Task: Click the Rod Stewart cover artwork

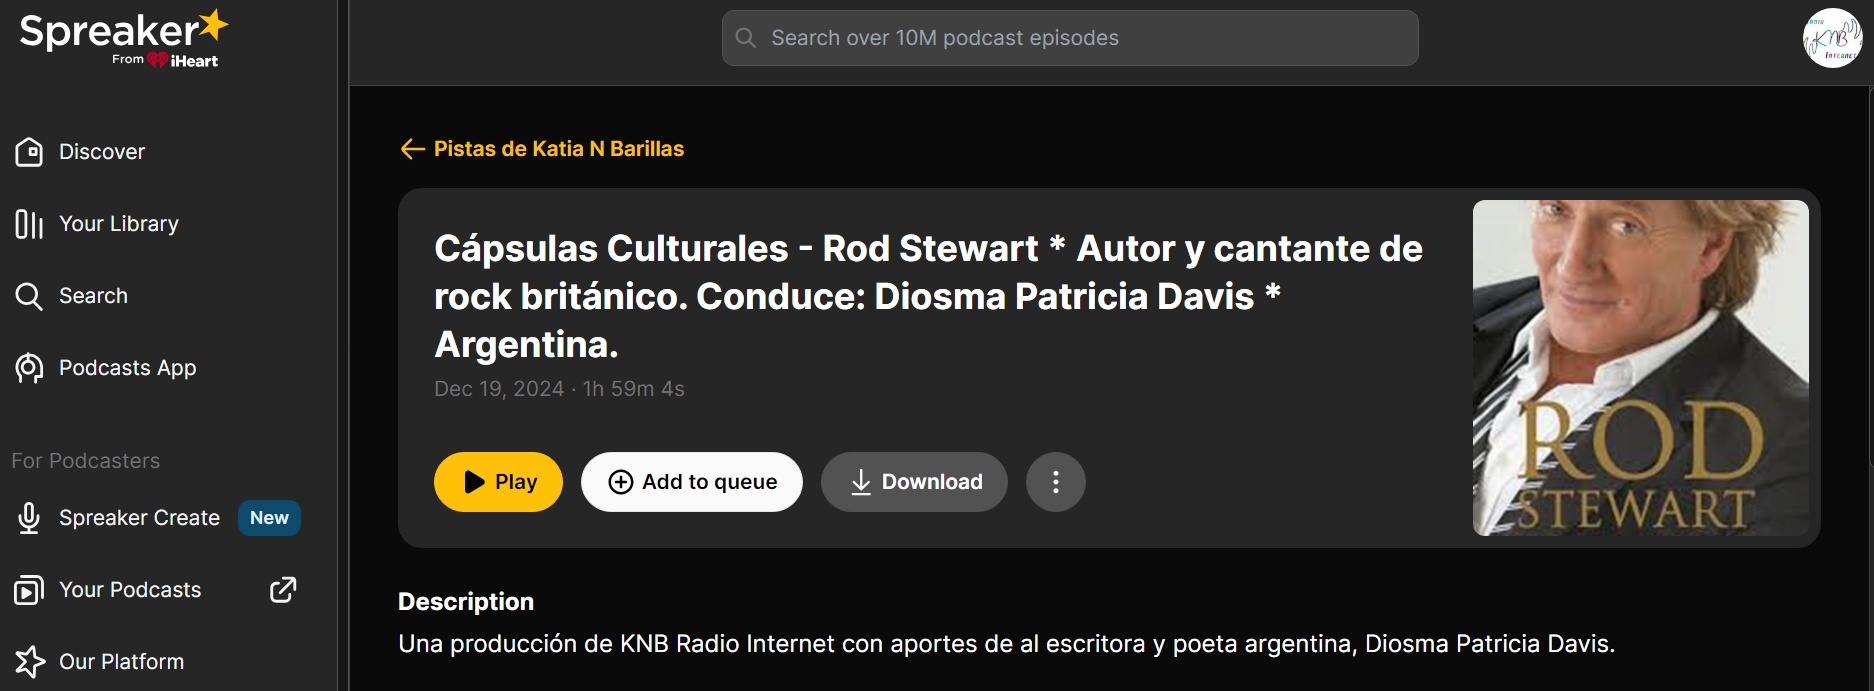Action: click(1641, 368)
